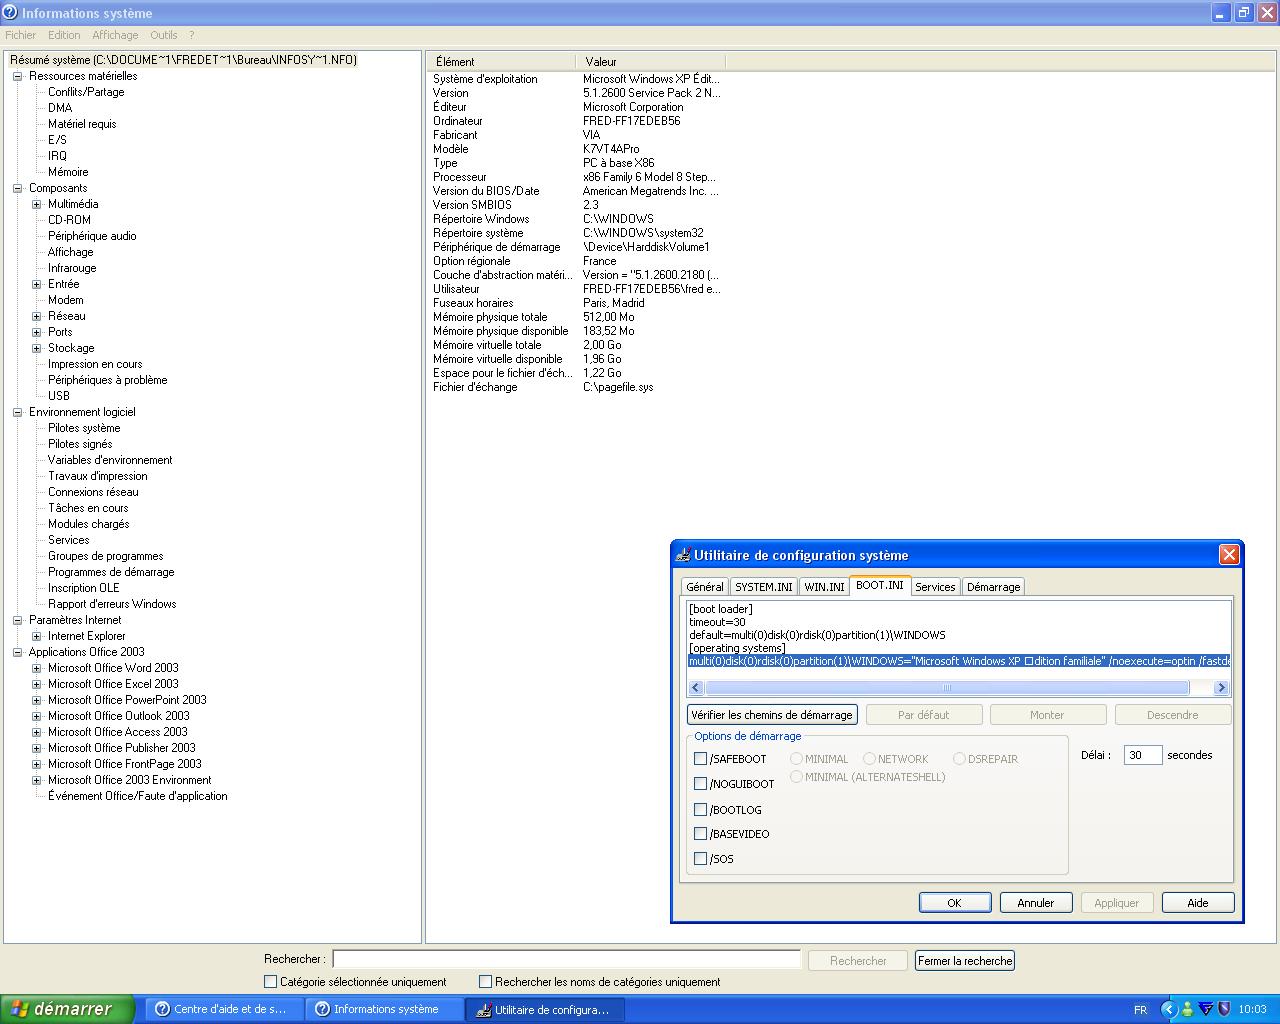Switch to the WIN.INI tab
The image size is (1280, 1024).
coord(824,587)
